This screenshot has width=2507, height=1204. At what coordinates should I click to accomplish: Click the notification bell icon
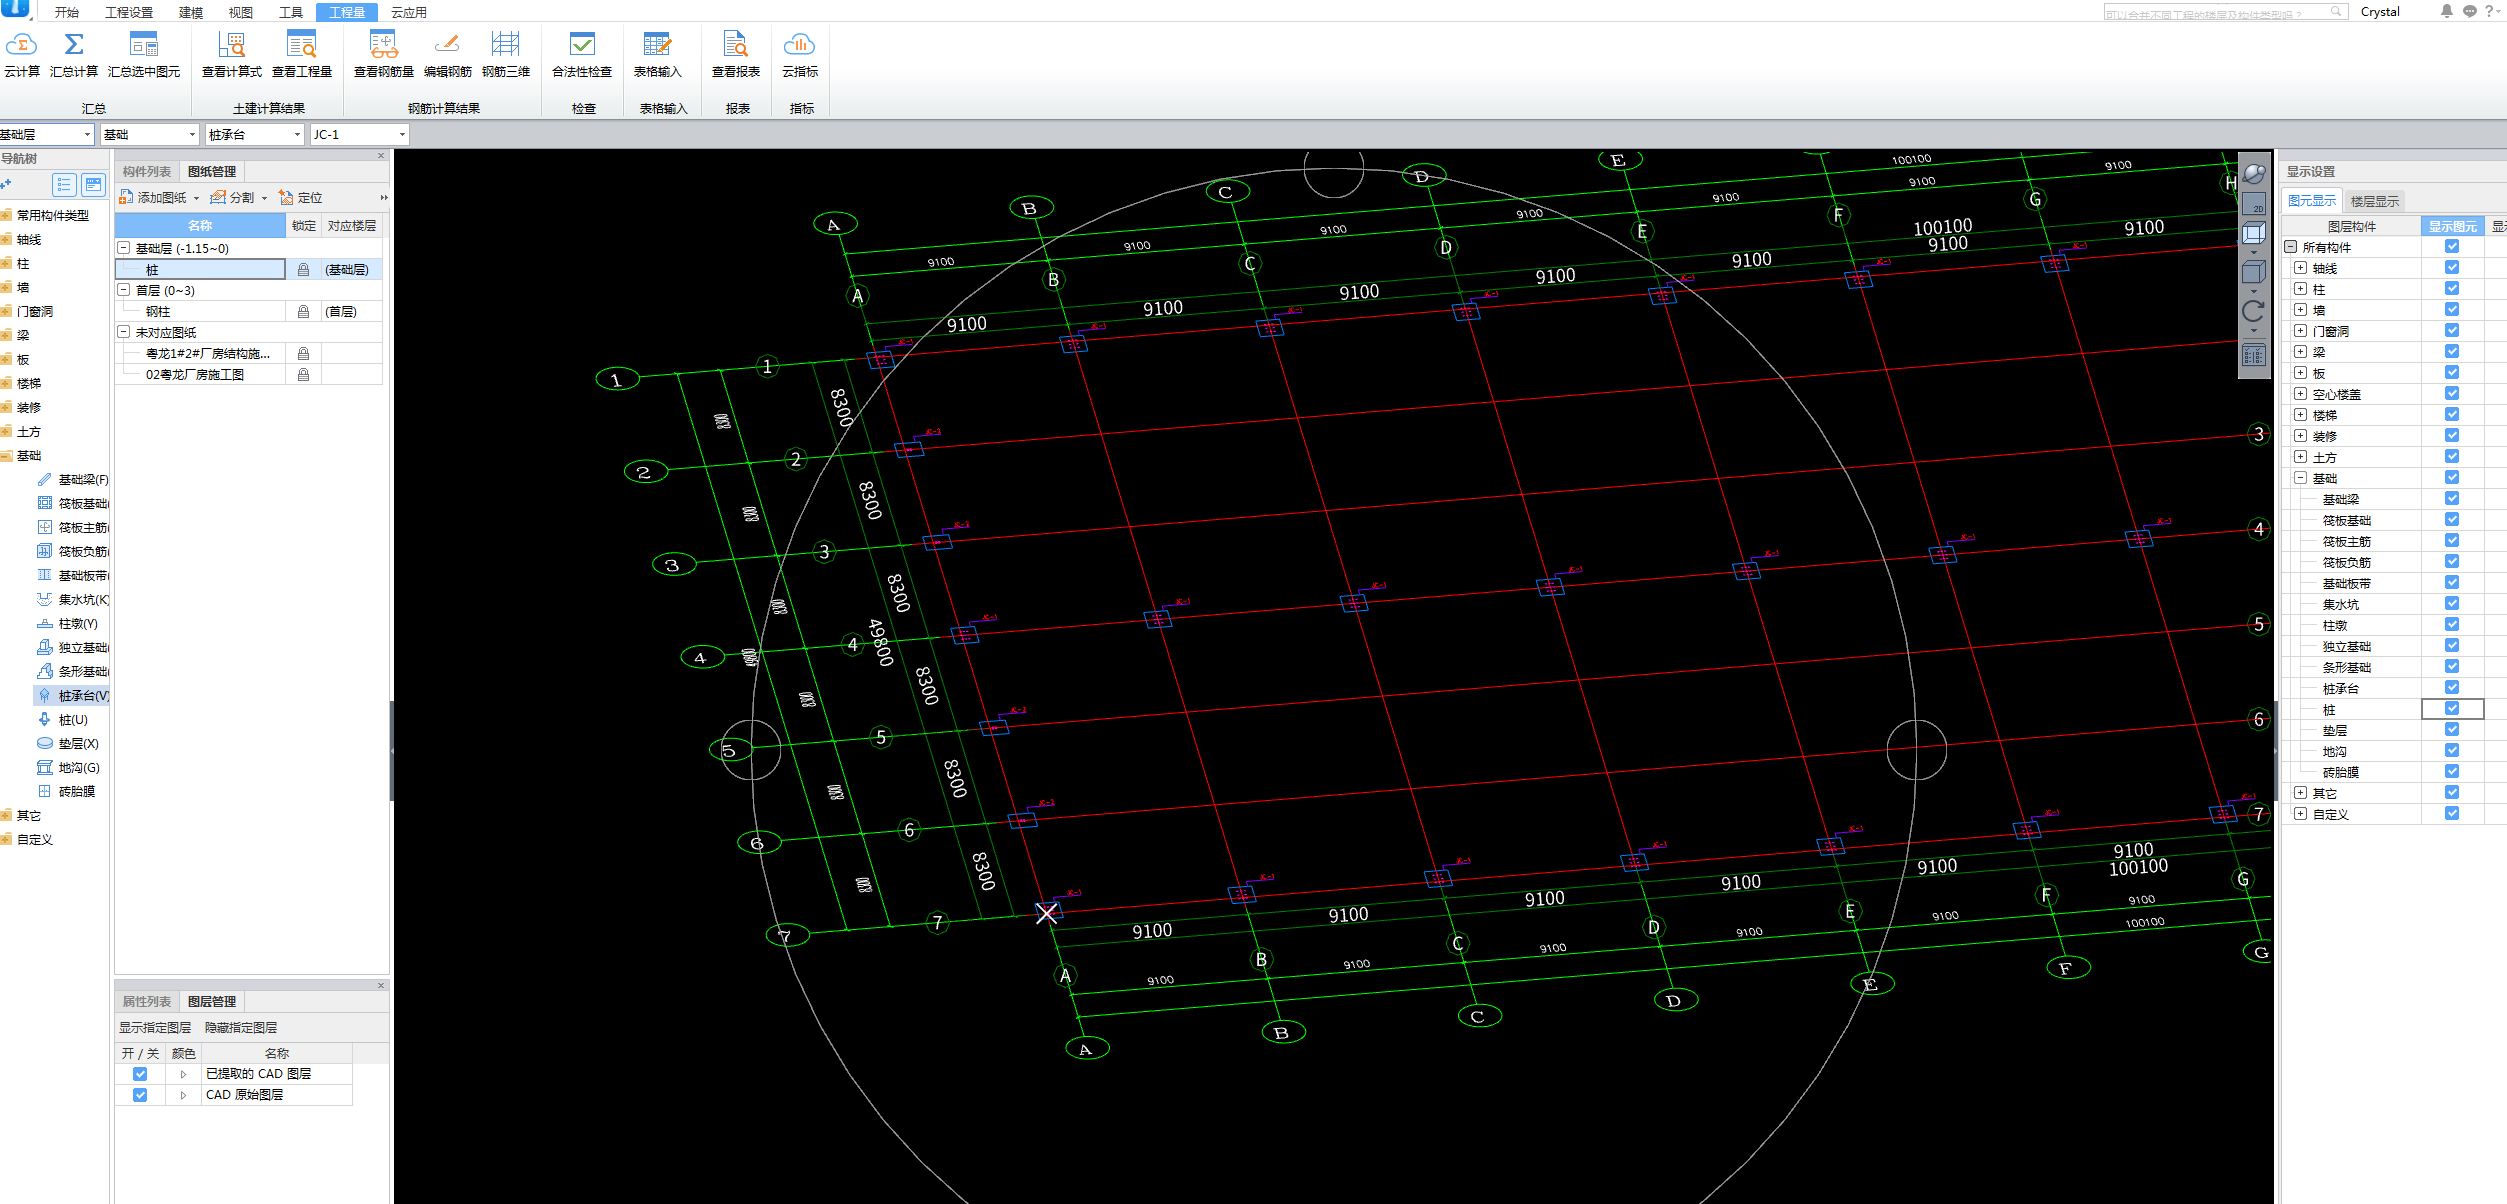tap(2447, 12)
